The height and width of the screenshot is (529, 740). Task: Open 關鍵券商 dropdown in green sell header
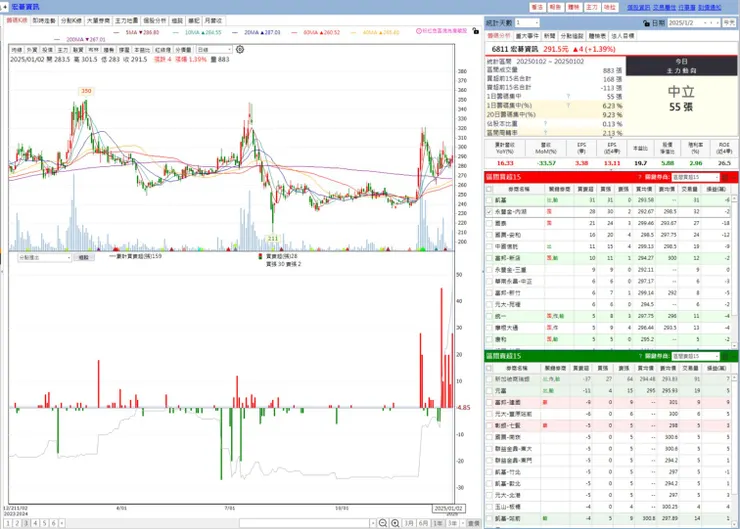coord(695,356)
